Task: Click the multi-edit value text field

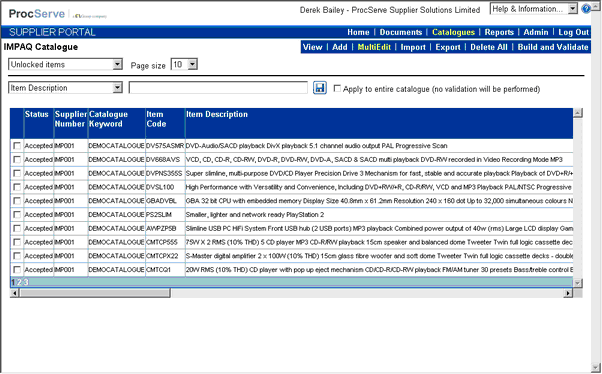Action: coord(218,88)
